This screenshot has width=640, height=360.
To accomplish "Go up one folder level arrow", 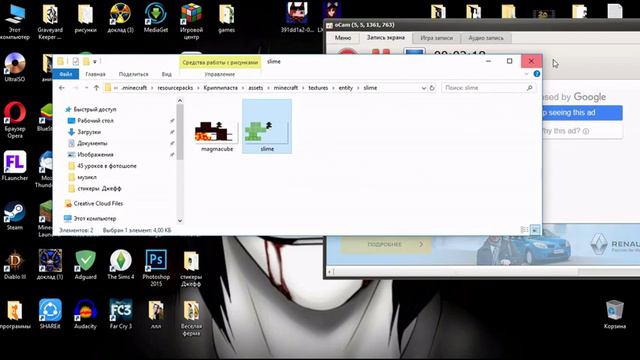I will (x=96, y=88).
